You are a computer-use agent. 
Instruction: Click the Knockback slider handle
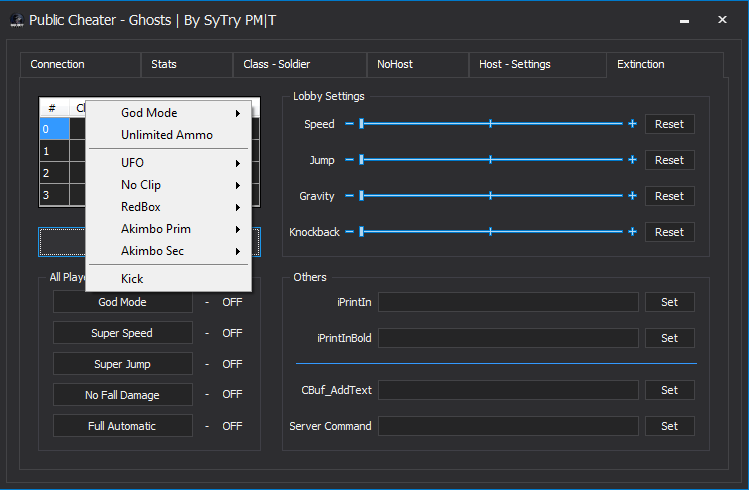362,232
